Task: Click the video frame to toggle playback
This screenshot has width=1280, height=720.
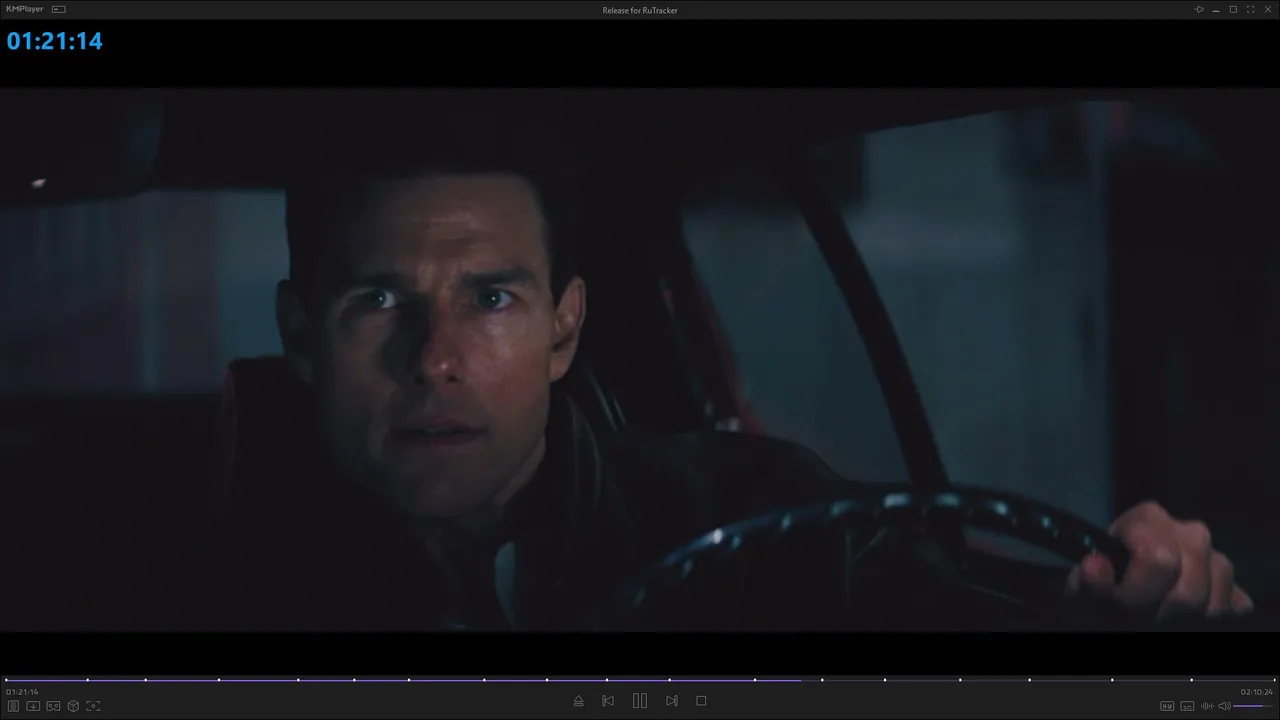Action: coord(640,360)
